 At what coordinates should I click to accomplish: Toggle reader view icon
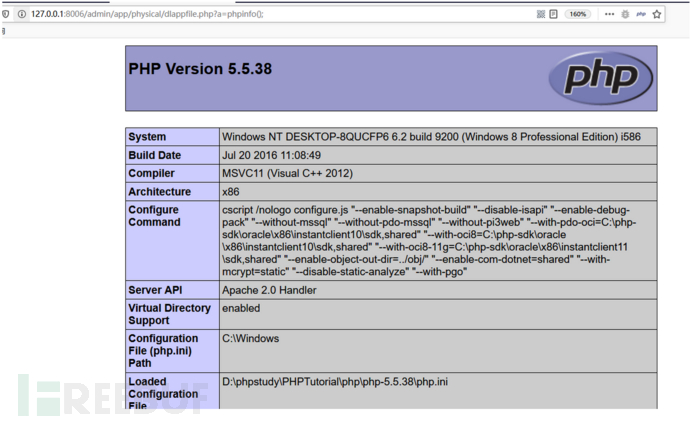(554, 14)
